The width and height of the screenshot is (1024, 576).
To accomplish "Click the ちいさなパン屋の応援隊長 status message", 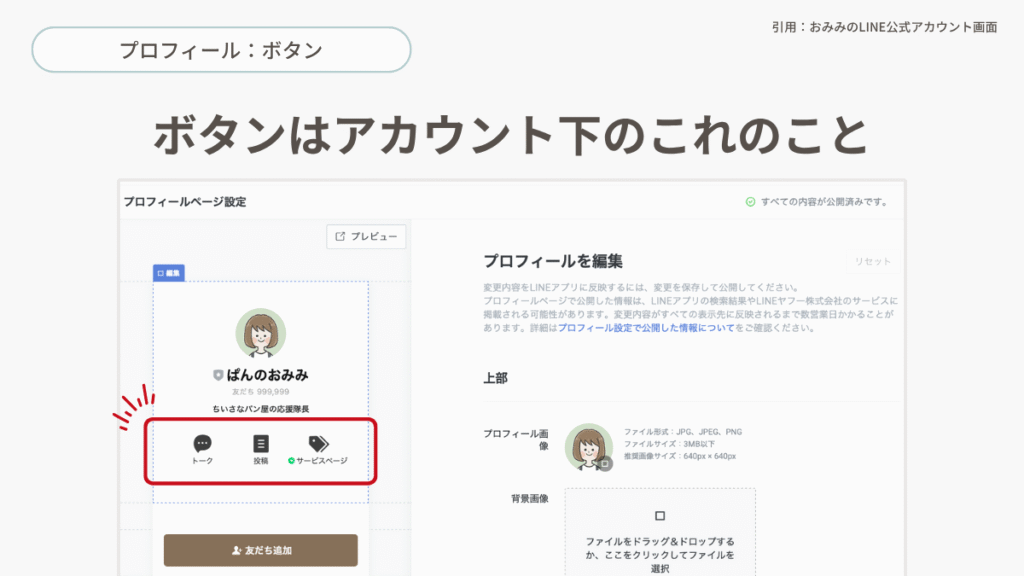I will click(x=260, y=408).
